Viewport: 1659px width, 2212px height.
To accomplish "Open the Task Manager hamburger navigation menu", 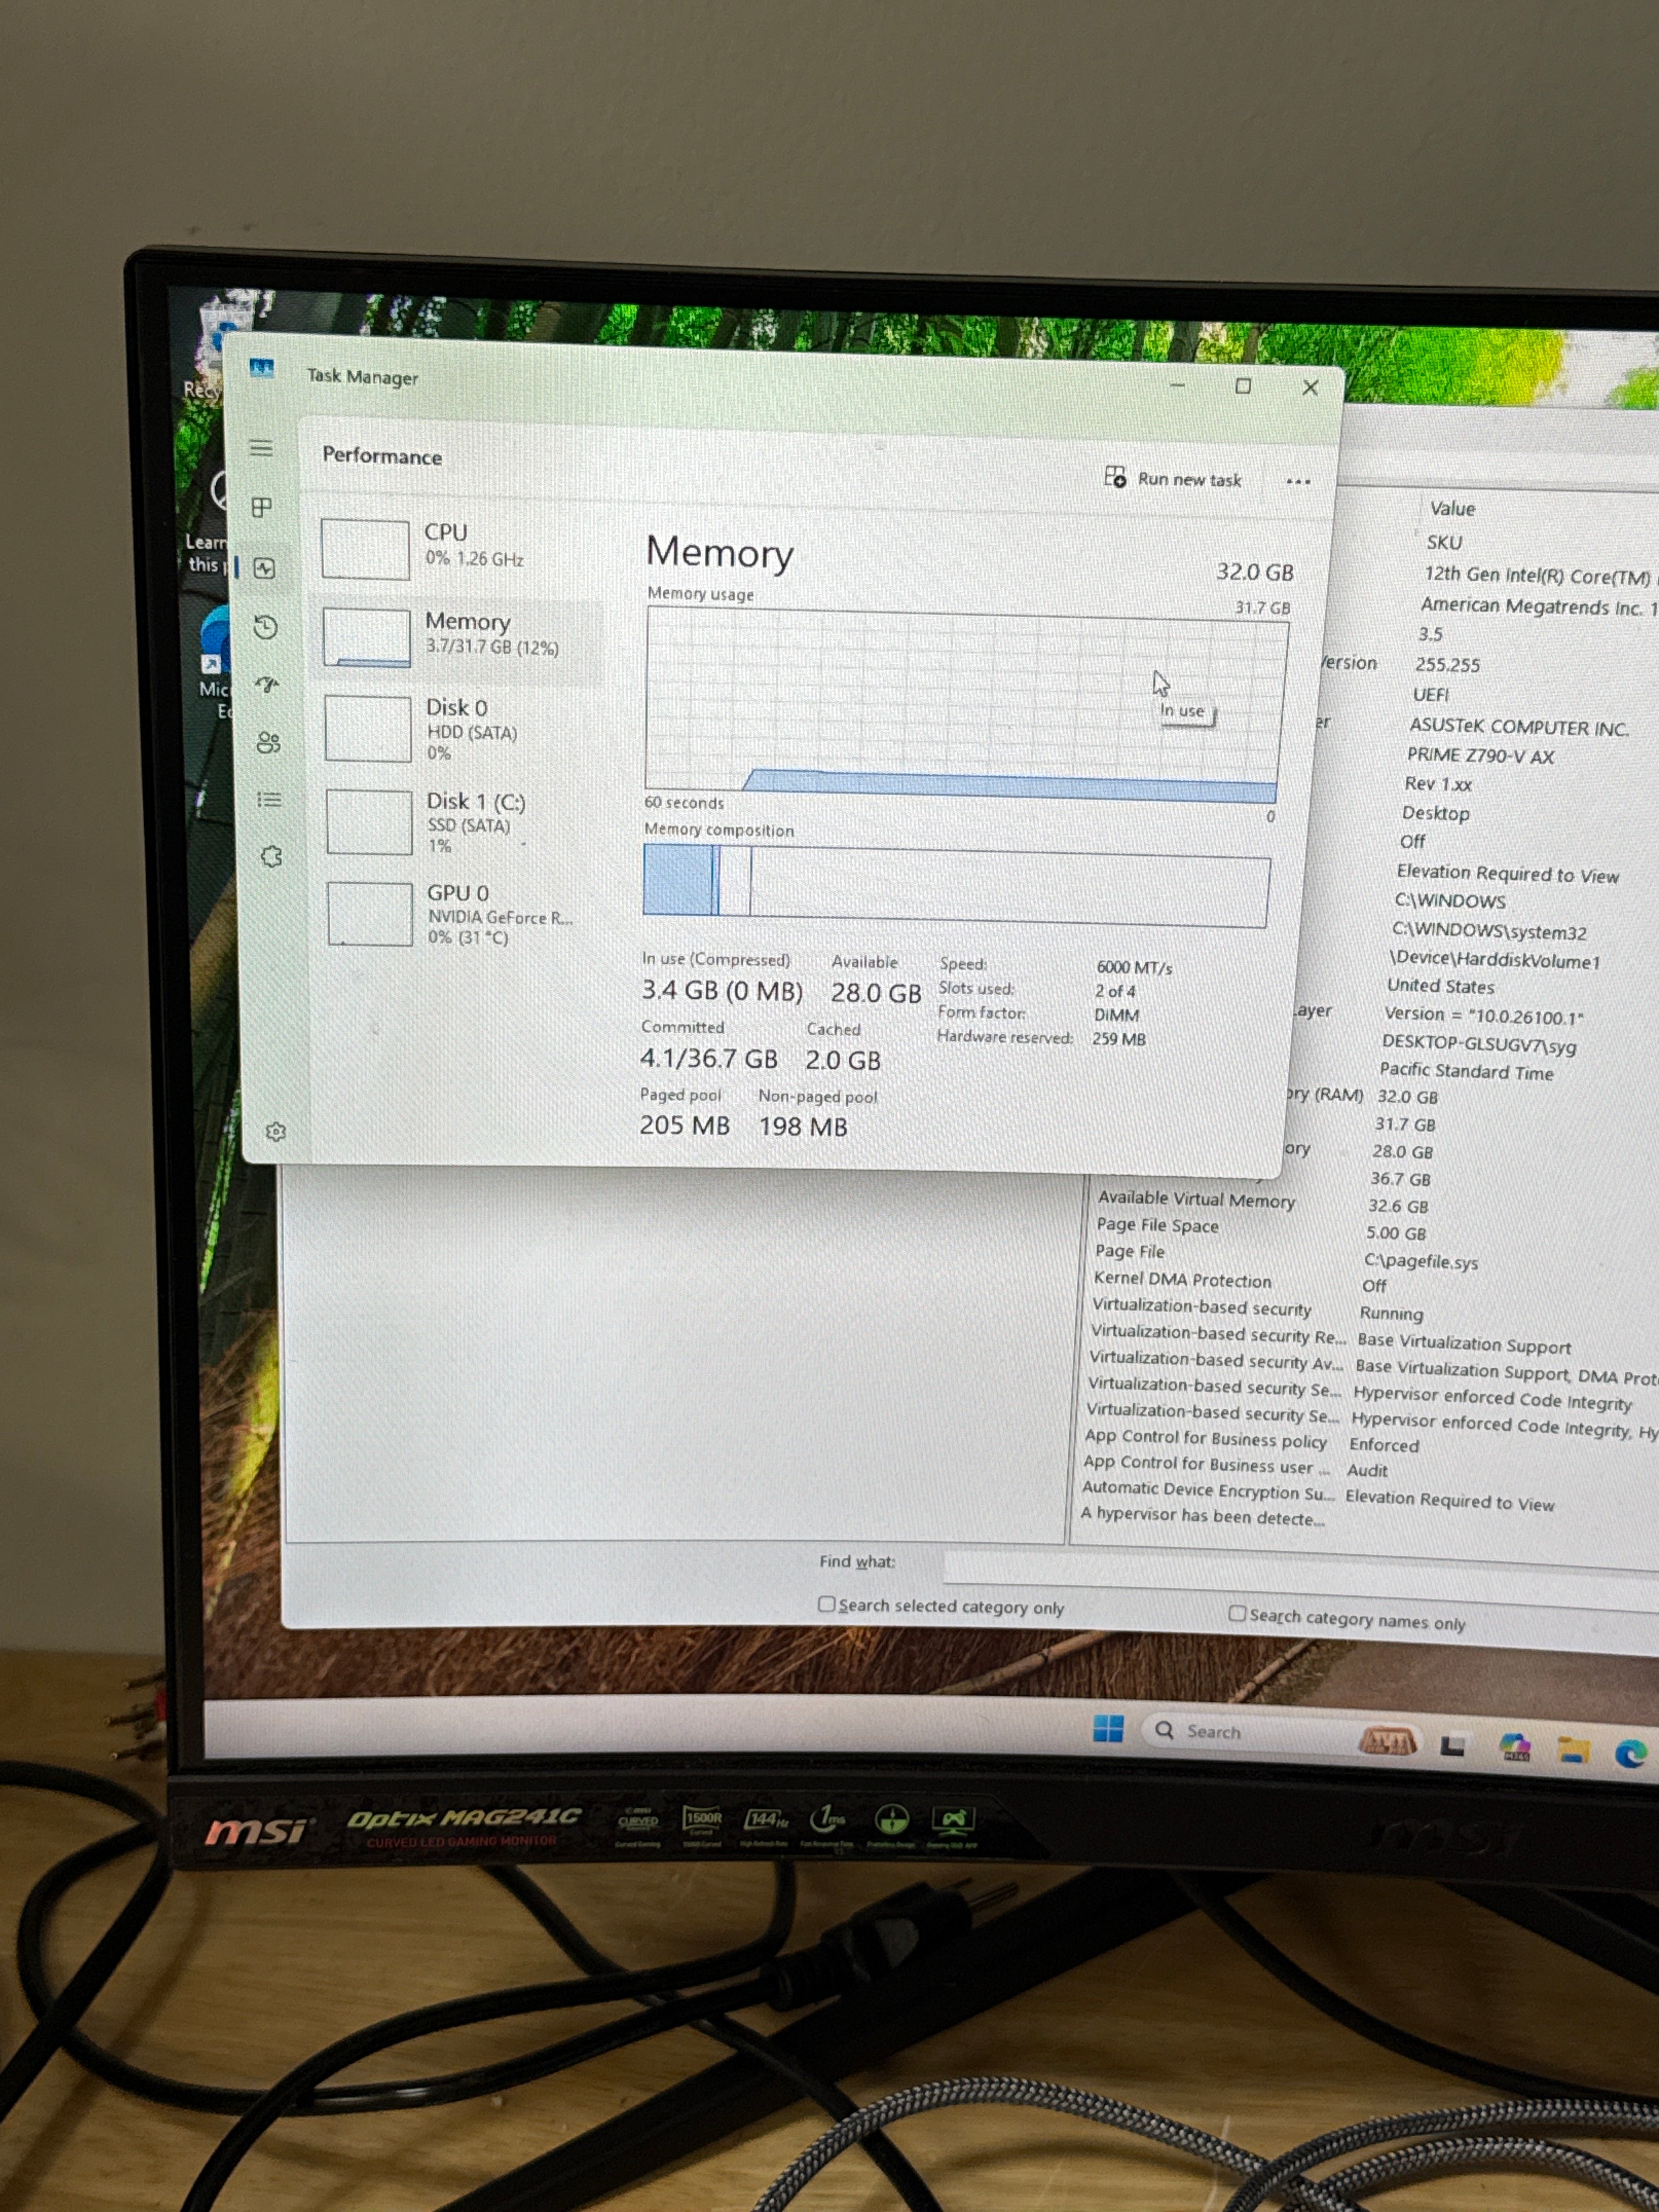I will [261, 448].
